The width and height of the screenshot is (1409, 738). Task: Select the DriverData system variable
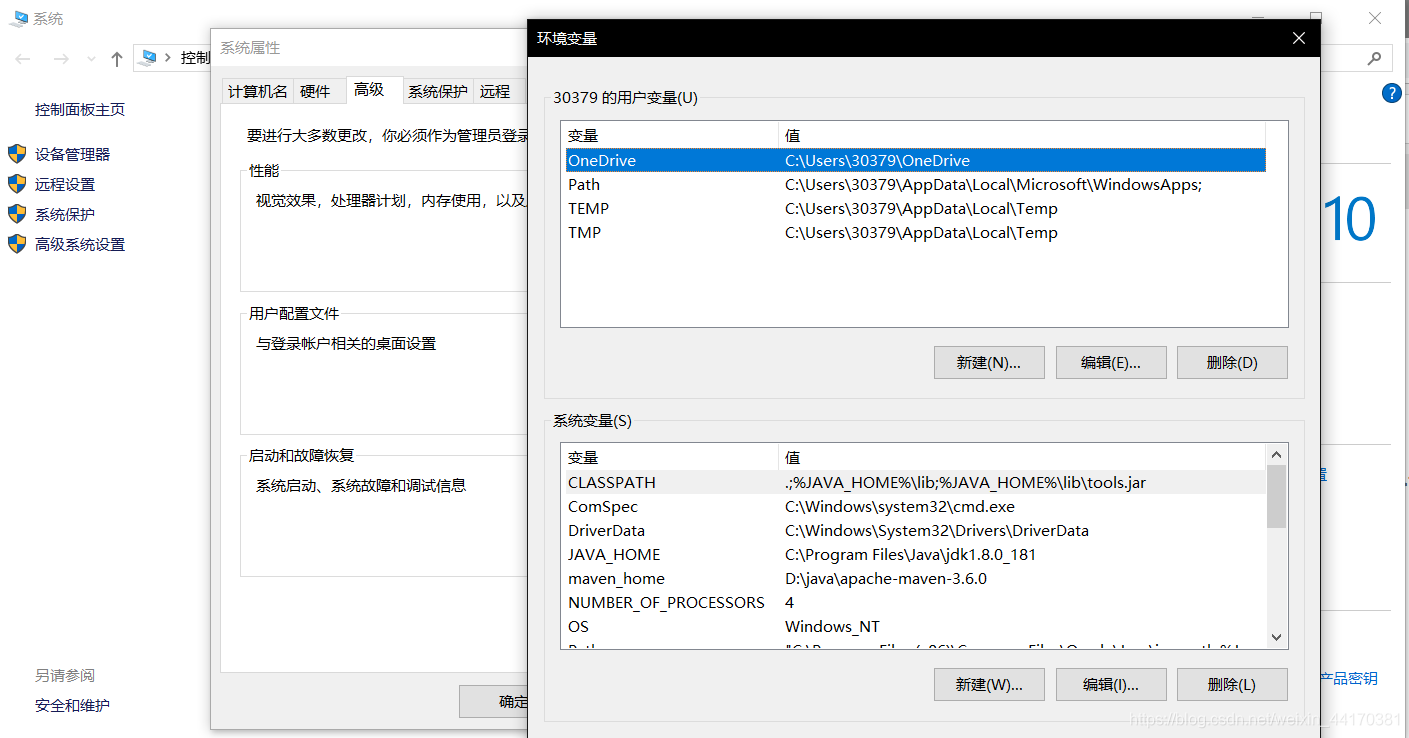pyautogui.click(x=915, y=530)
